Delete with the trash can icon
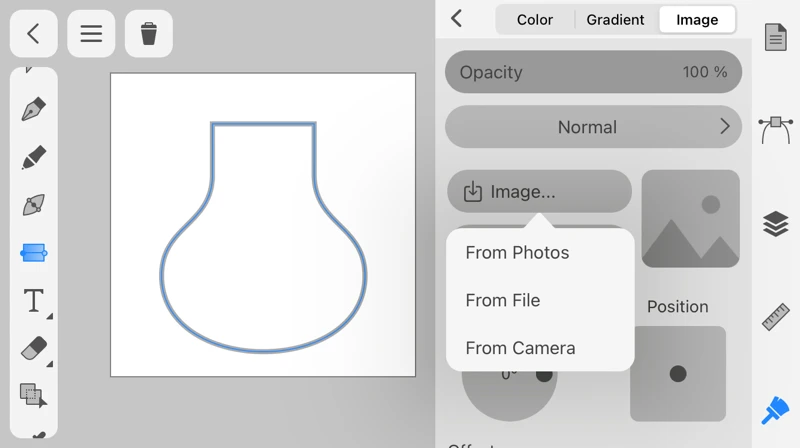This screenshot has width=800, height=448. click(x=149, y=33)
